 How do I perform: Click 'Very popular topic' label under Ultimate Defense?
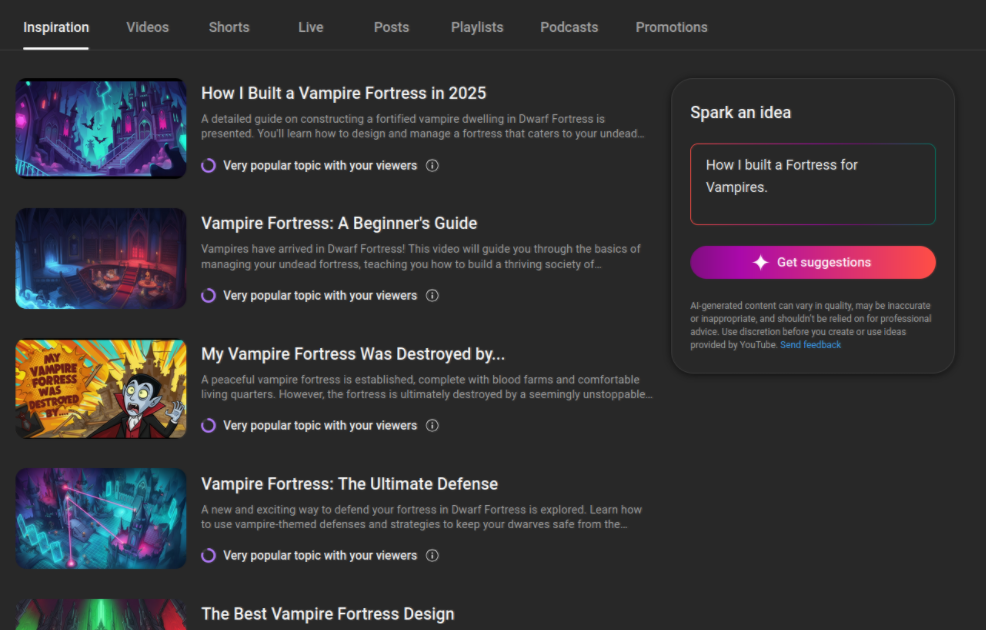click(x=320, y=555)
